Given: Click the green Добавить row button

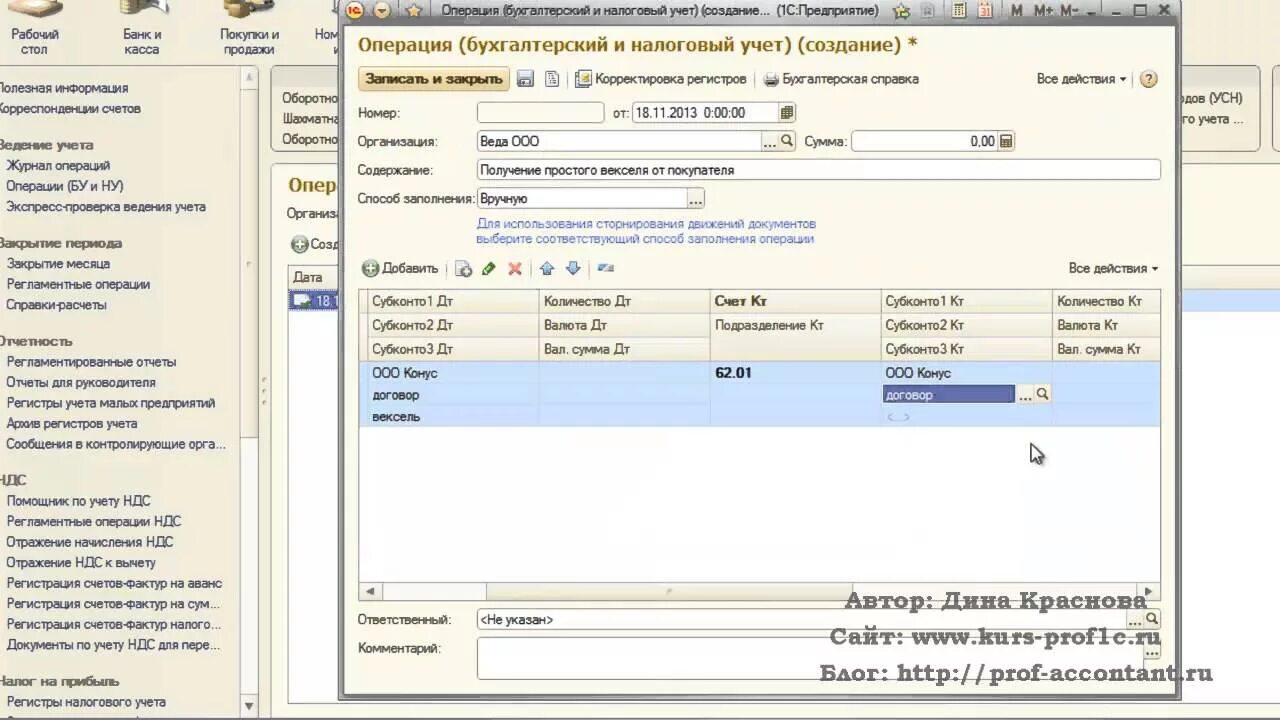Looking at the screenshot, I should click(400, 268).
